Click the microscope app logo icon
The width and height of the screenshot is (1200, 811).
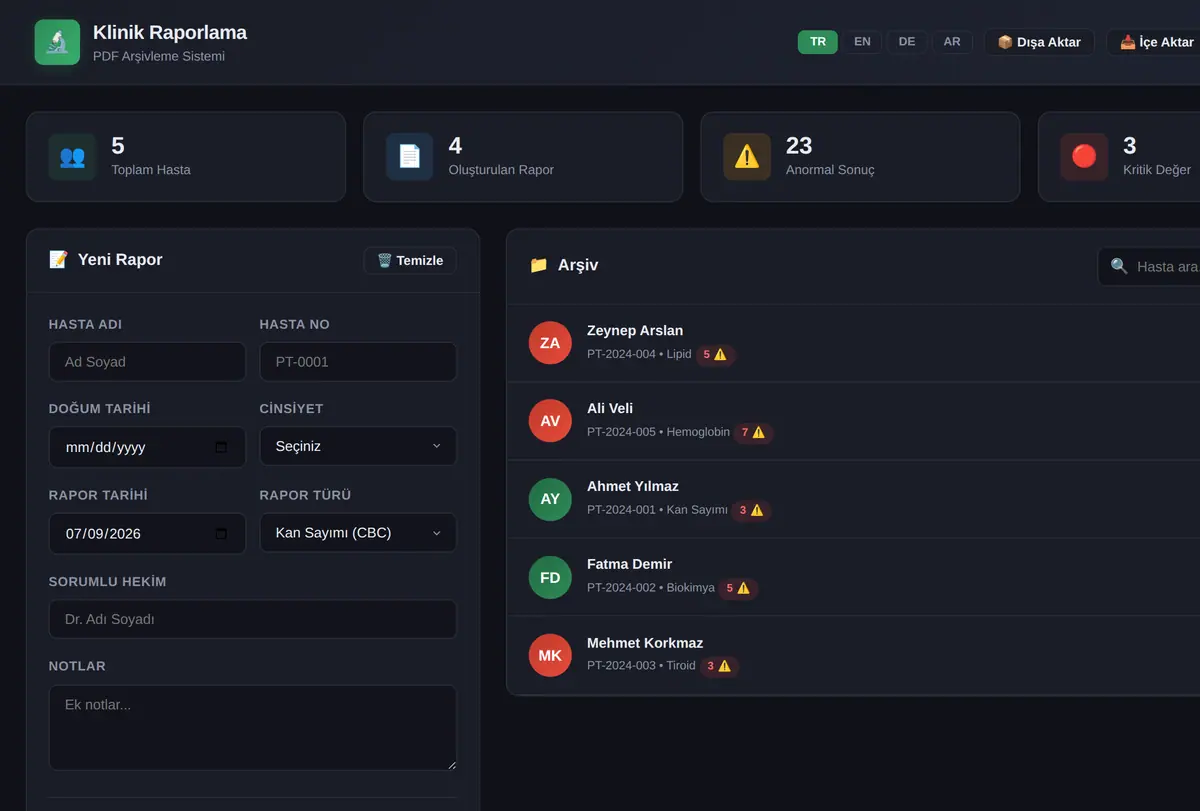57,43
